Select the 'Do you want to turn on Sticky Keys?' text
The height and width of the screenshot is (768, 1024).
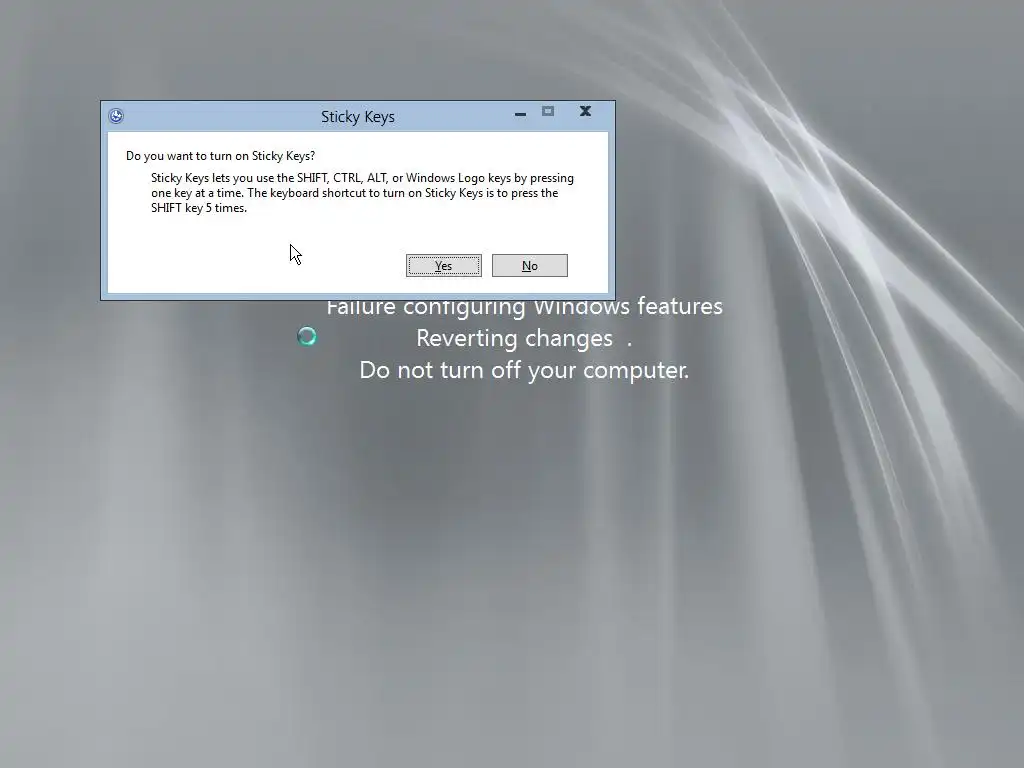pos(220,156)
